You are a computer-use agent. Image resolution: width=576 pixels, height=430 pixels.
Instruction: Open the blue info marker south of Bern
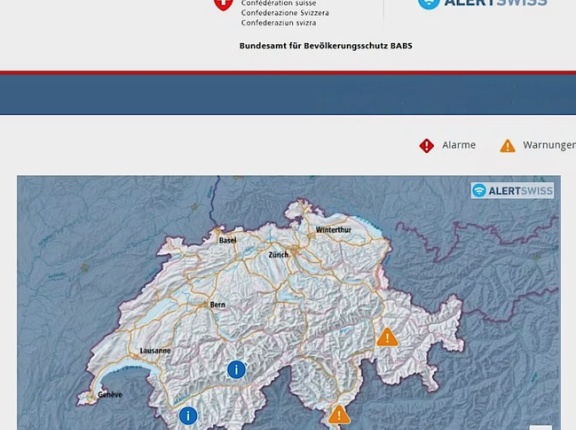(x=236, y=369)
